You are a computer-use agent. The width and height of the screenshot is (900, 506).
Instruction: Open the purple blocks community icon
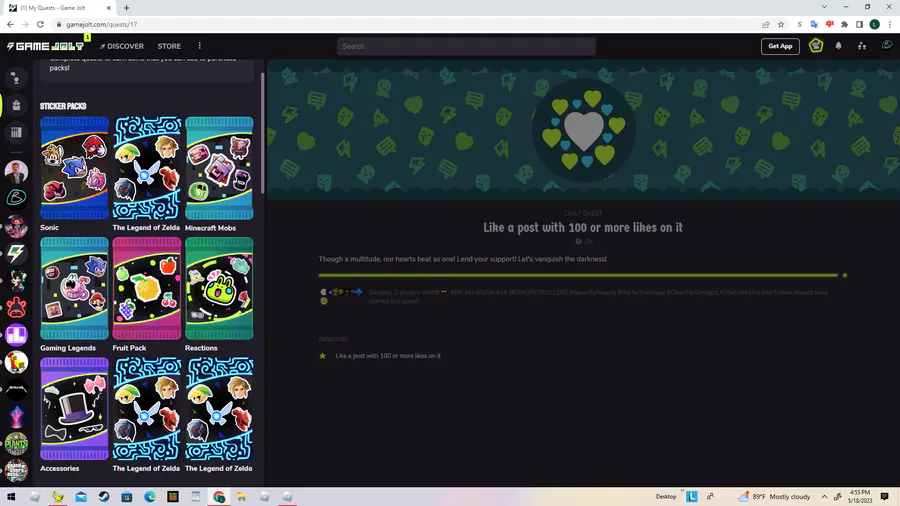tap(16, 335)
